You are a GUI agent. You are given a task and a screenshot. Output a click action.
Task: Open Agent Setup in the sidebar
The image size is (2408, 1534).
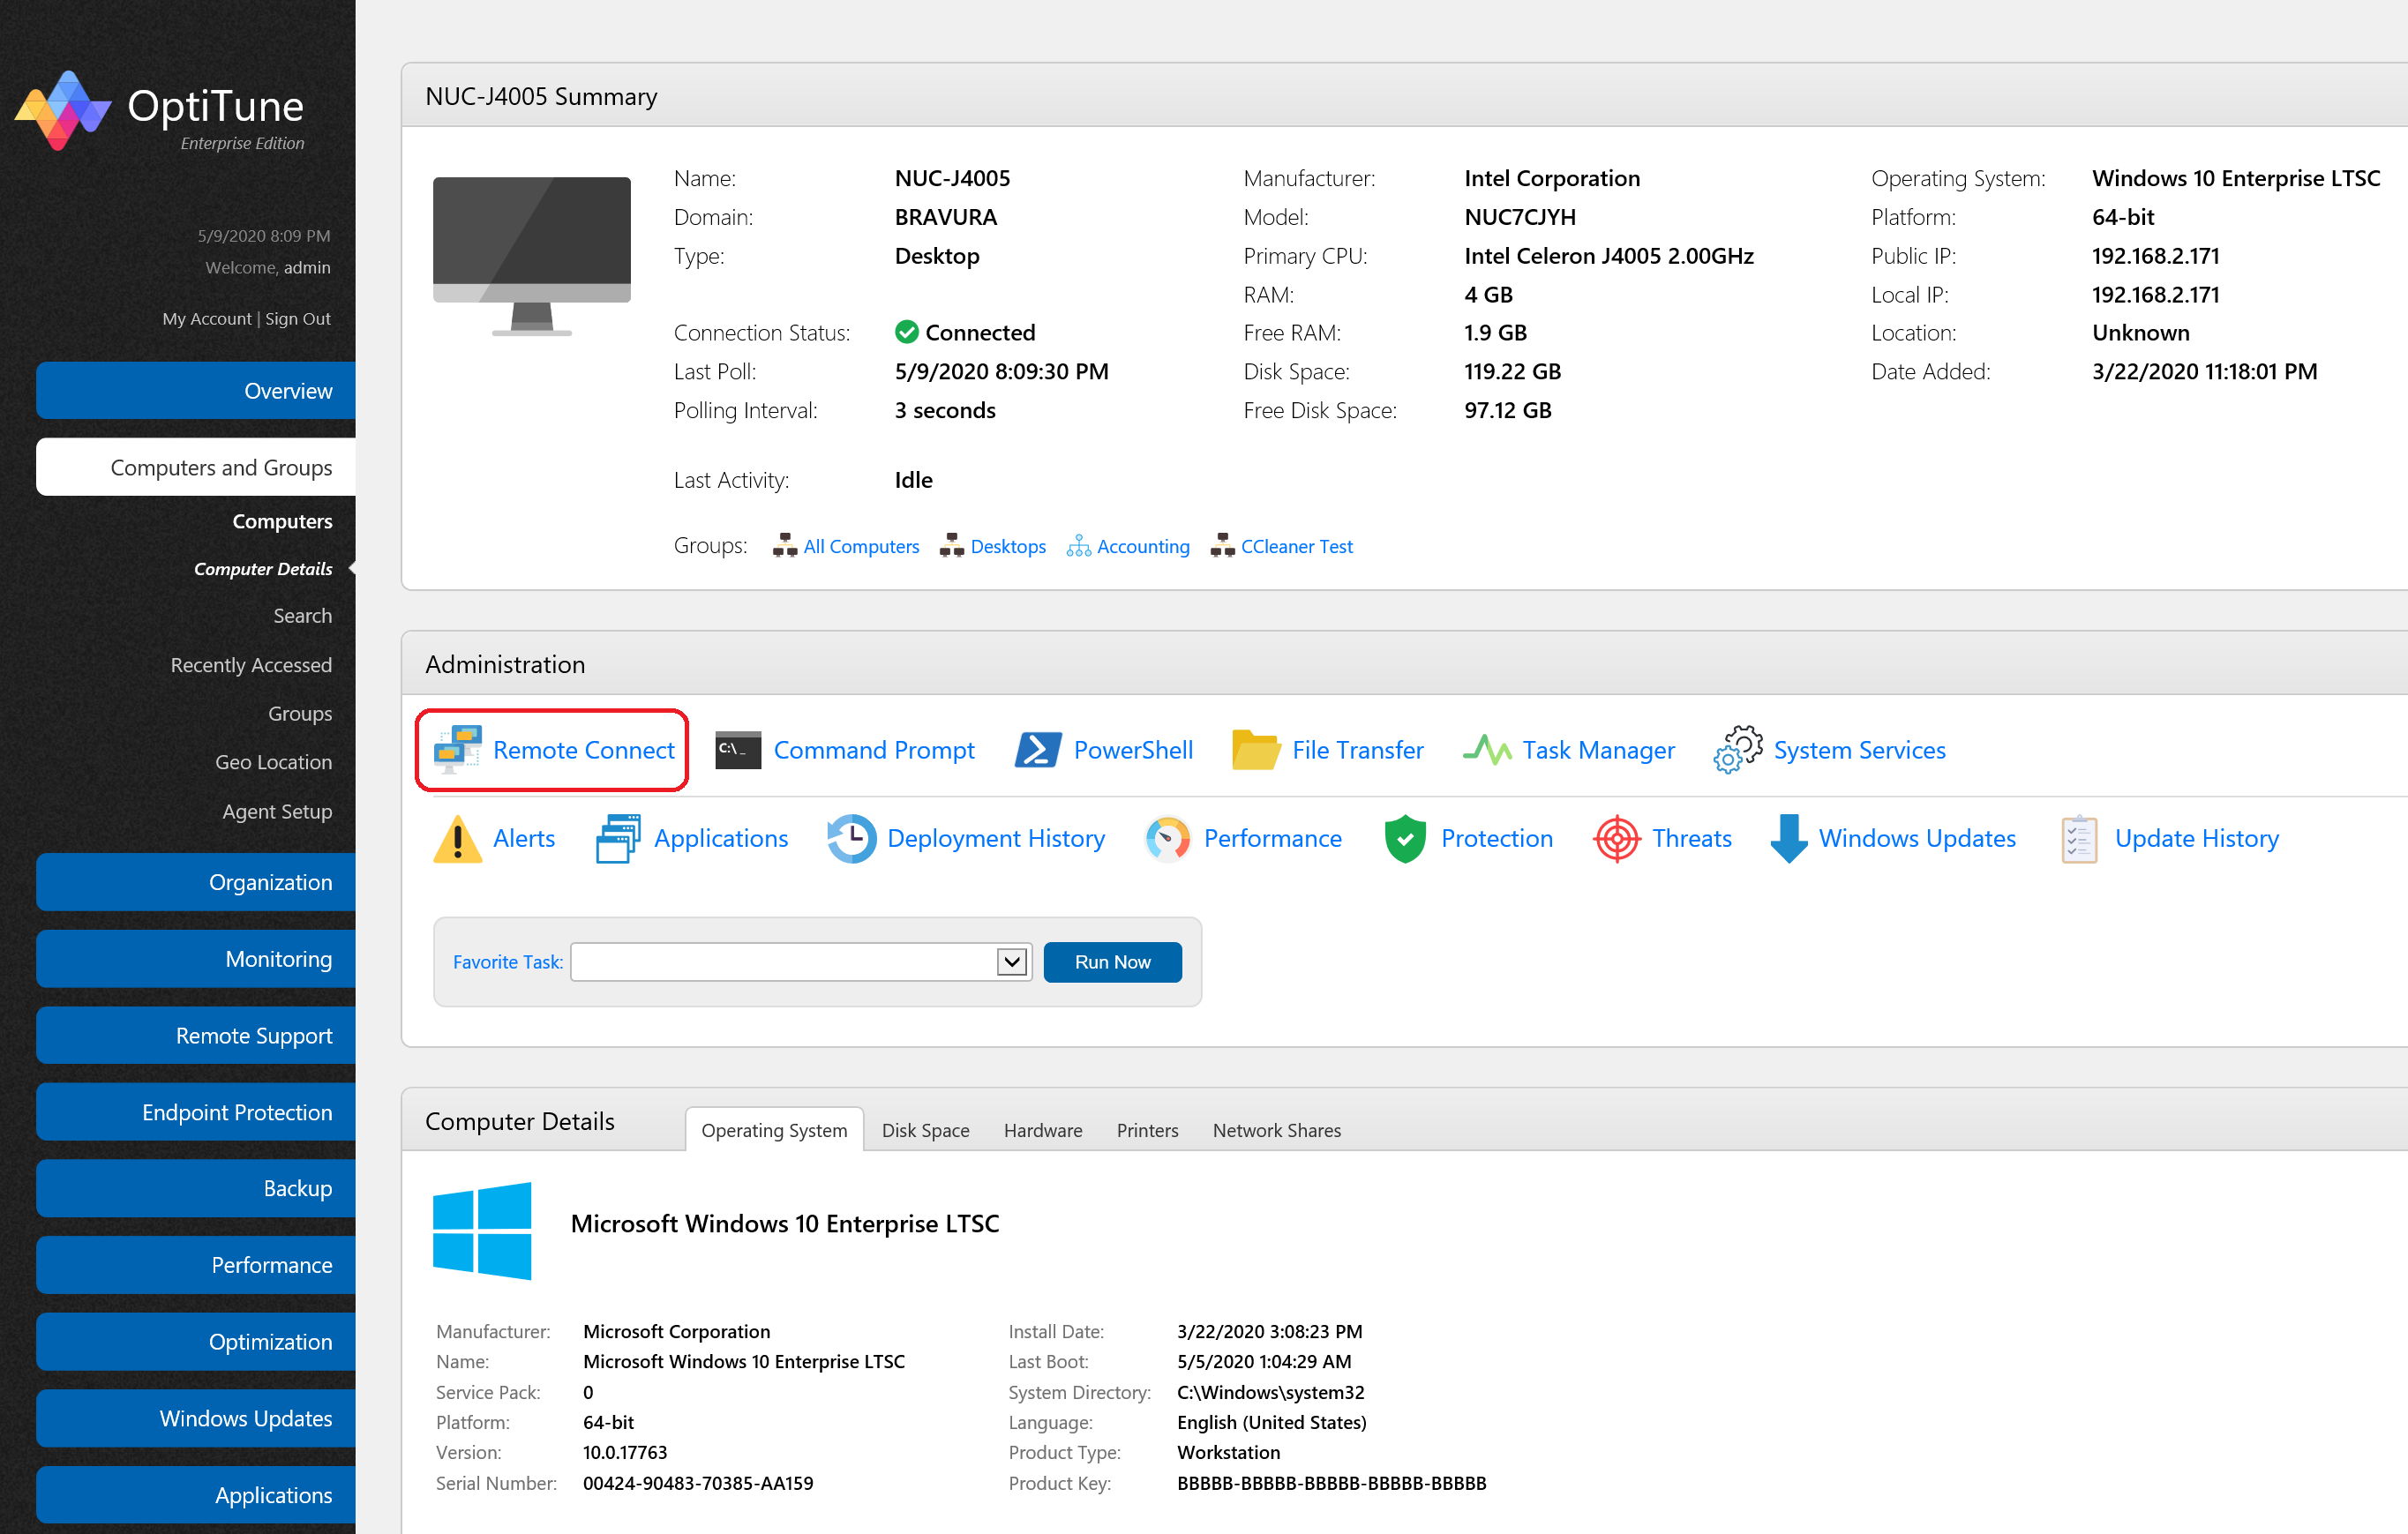tap(277, 812)
